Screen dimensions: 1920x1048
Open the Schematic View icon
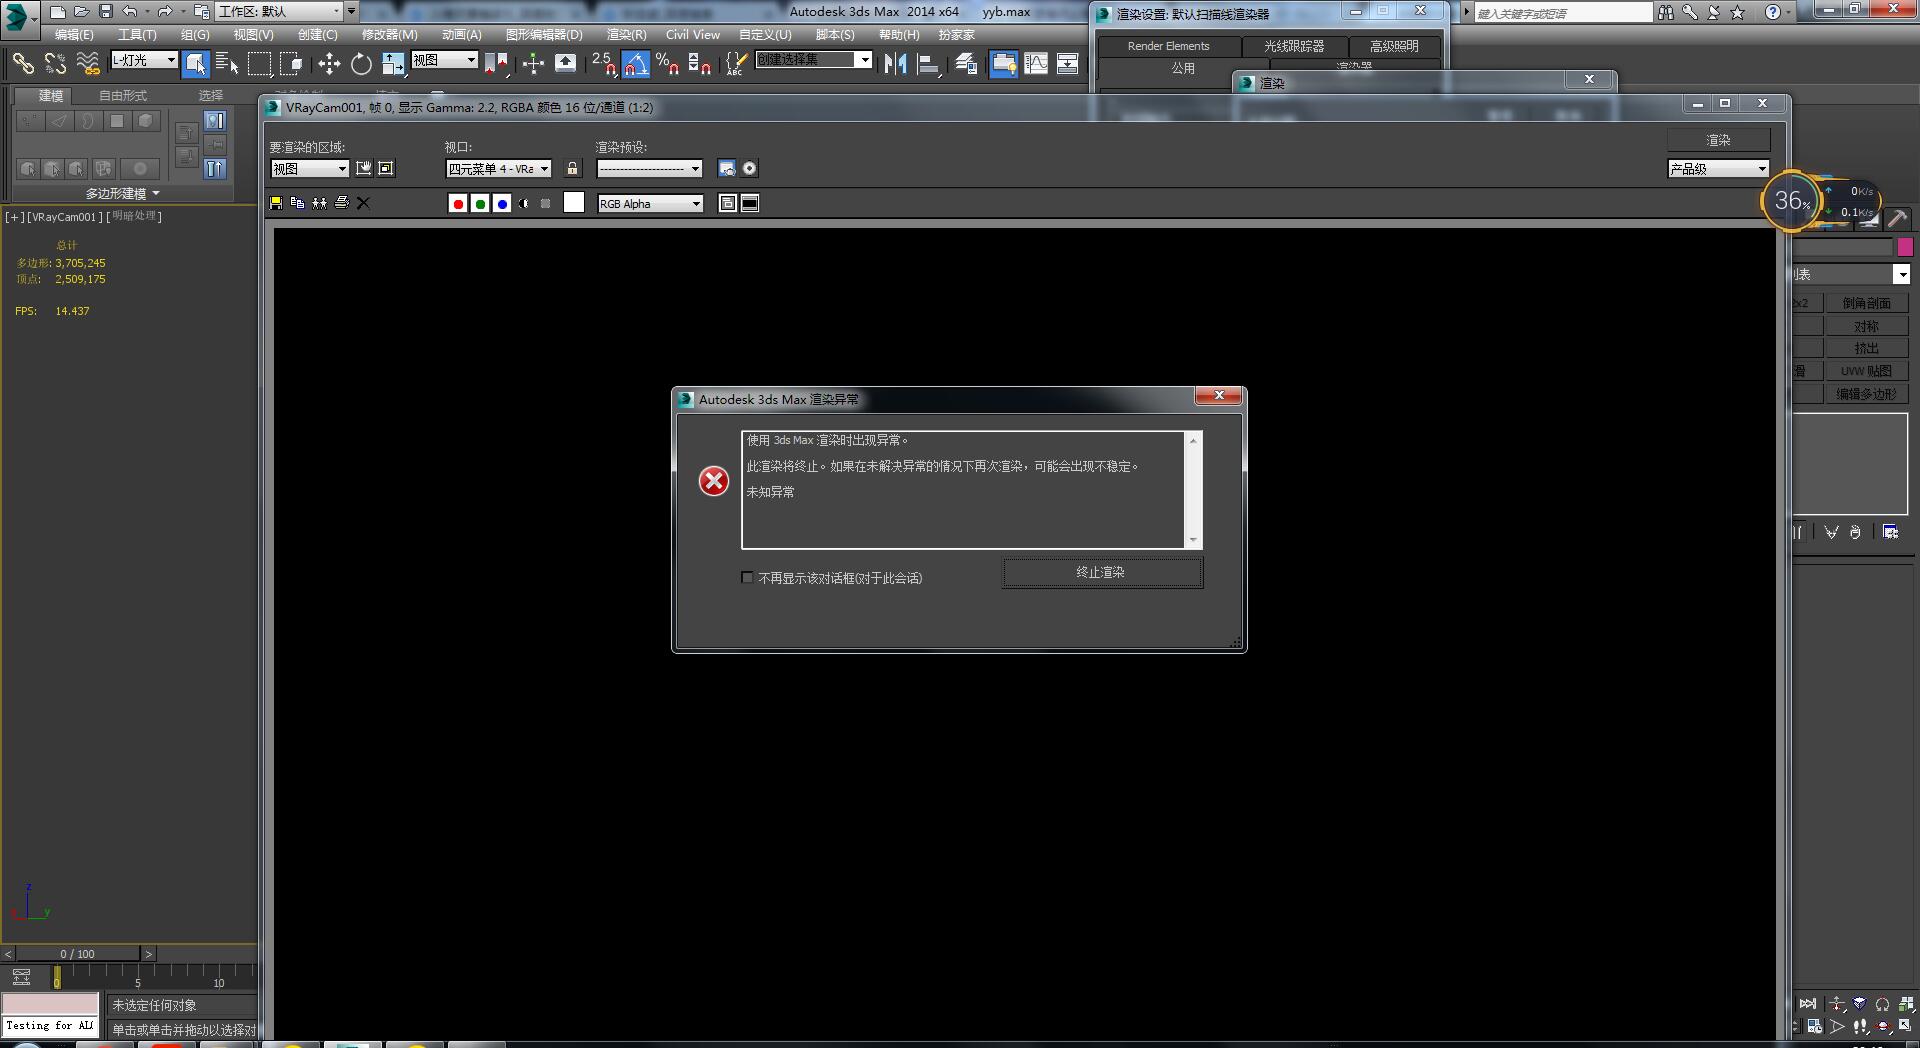click(x=1068, y=64)
